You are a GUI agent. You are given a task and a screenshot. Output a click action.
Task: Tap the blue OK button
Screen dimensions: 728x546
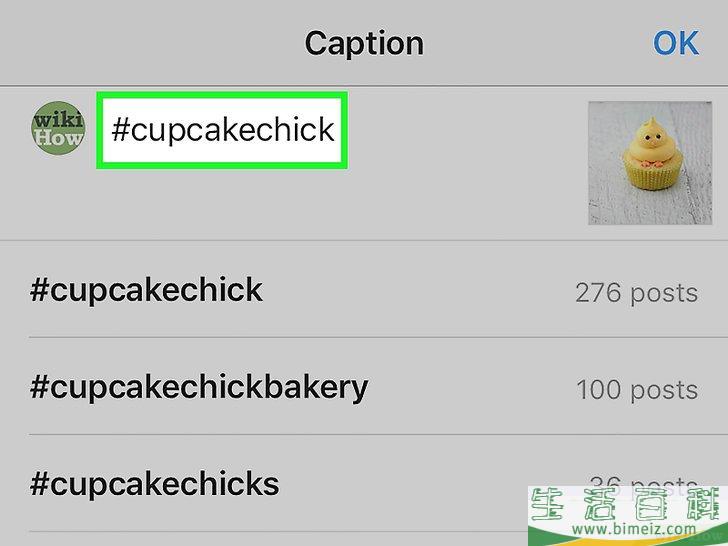[x=676, y=44]
